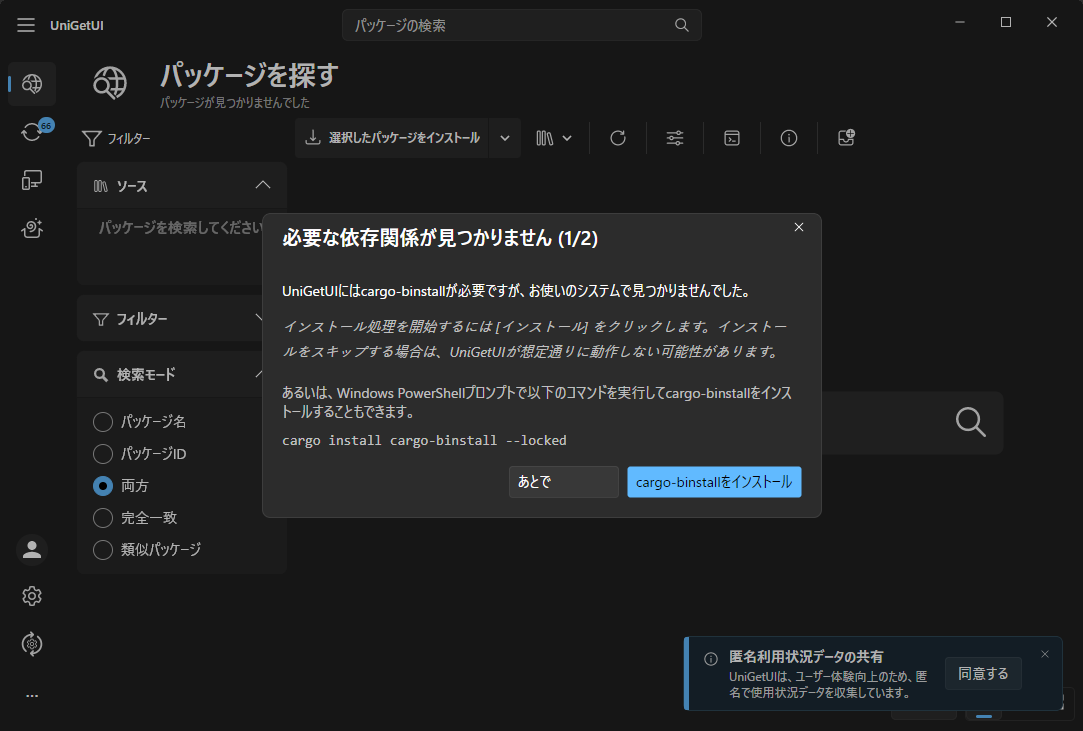Click the パッケージが見つかりませんでした subtitle

click(235, 103)
